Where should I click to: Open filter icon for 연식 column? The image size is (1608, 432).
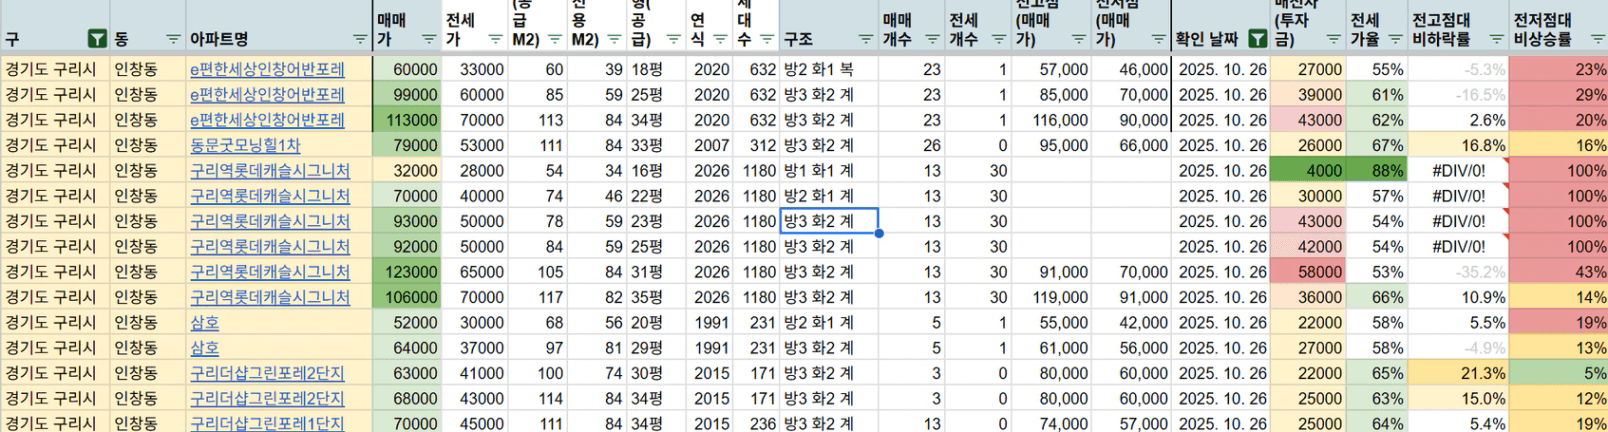(x=721, y=40)
